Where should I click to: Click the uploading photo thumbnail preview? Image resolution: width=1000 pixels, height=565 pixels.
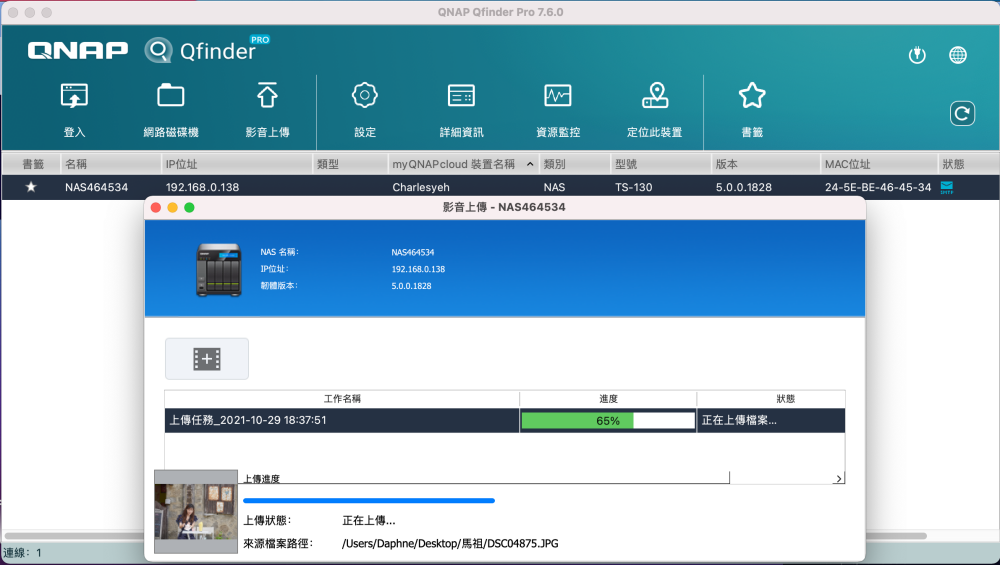tap(195, 511)
